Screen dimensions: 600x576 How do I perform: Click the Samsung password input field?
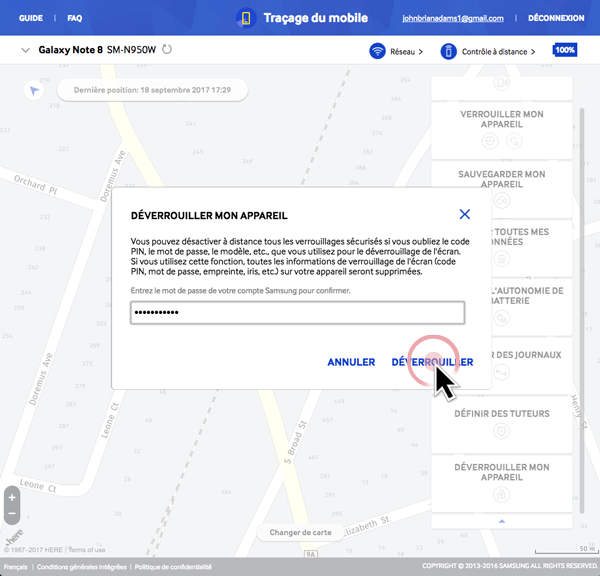click(298, 313)
